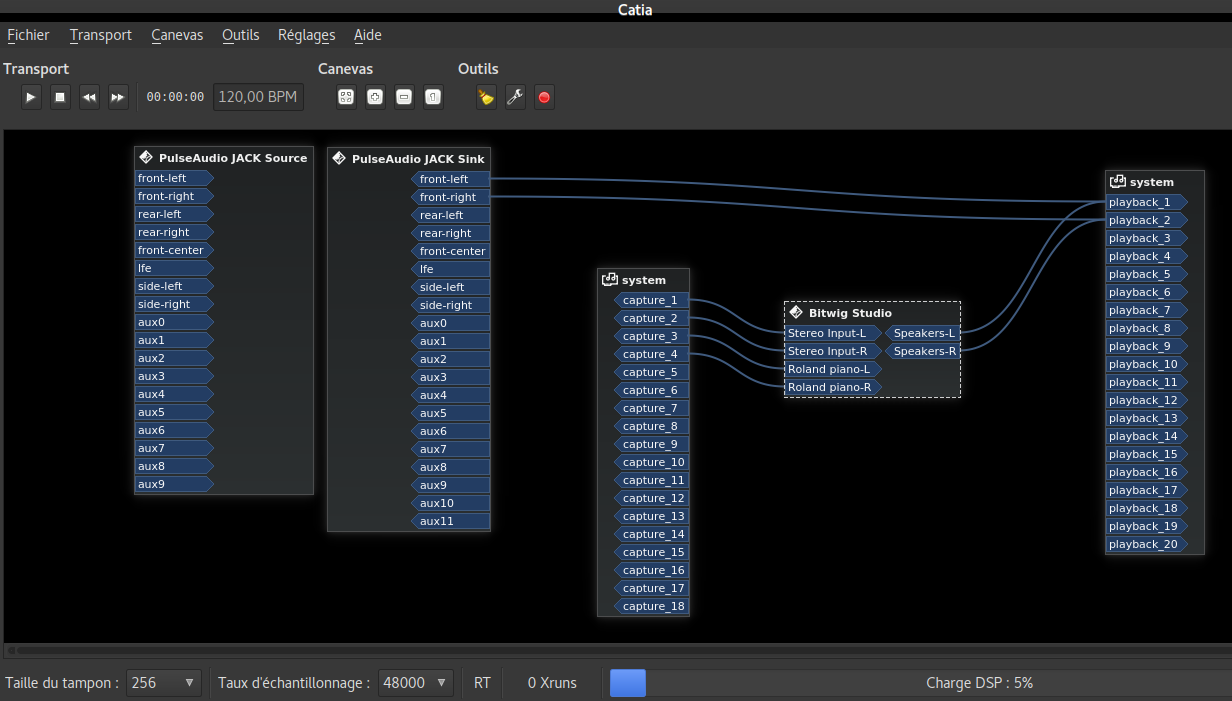Image resolution: width=1232 pixels, height=701 pixels.
Task: Click the 0 Xruns label
Action: click(552, 683)
